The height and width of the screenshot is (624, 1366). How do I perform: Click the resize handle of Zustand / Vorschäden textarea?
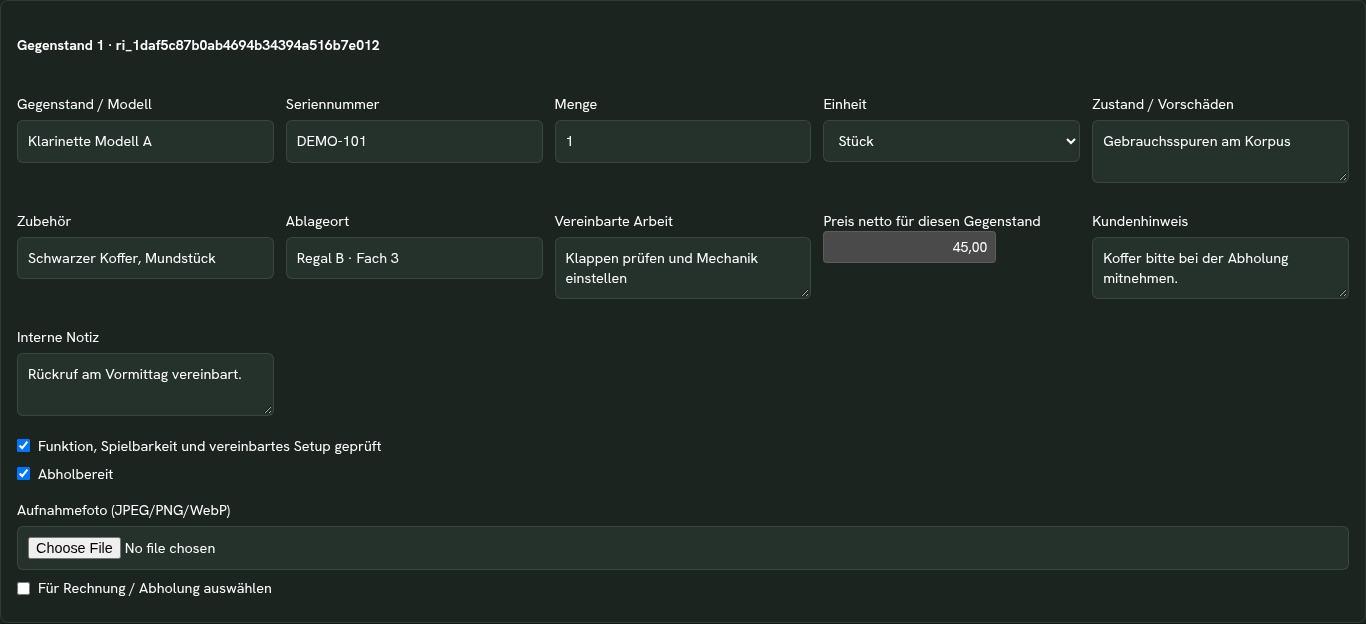(x=1342, y=176)
